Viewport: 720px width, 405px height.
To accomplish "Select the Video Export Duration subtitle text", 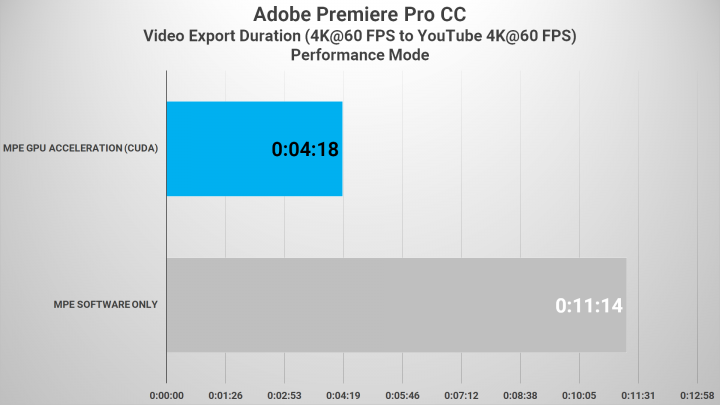I will (x=359, y=37).
